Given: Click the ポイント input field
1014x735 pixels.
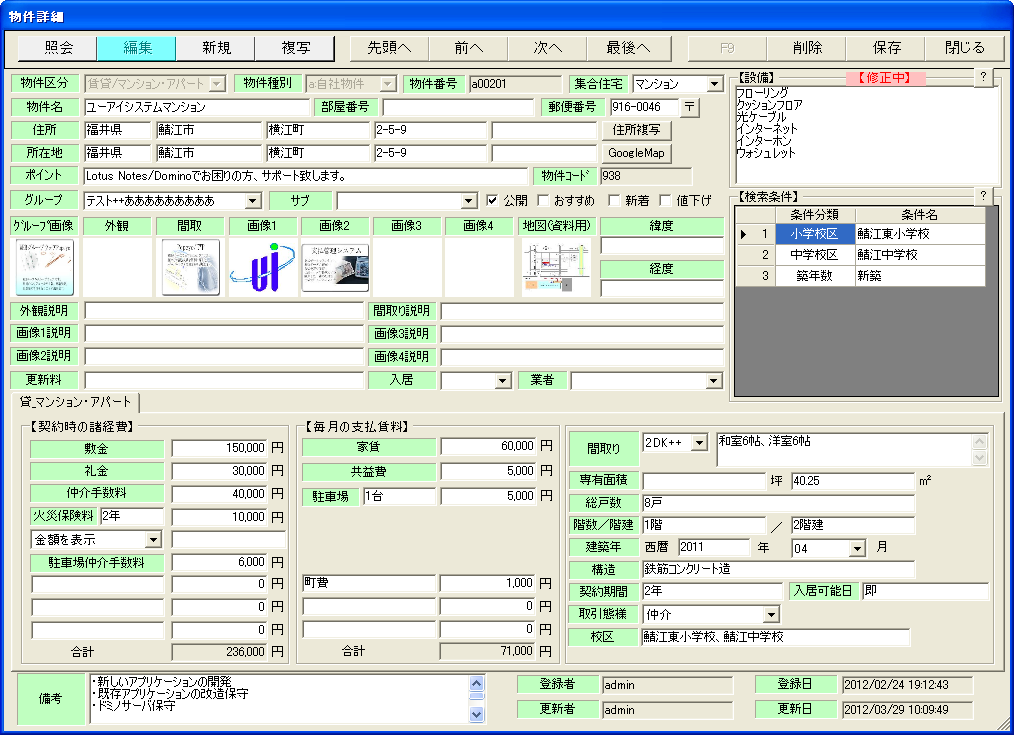Looking at the screenshot, I should (x=306, y=176).
